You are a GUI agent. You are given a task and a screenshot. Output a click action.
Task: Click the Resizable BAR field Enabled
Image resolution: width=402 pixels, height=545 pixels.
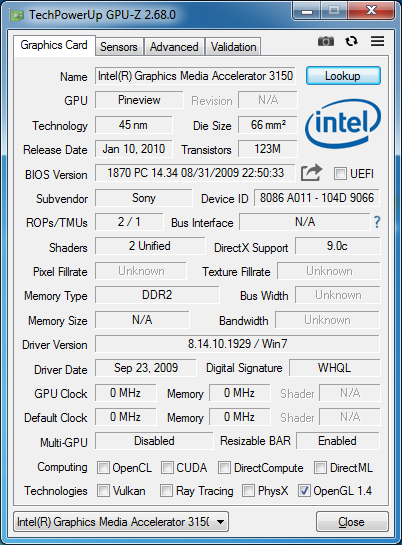(338, 441)
